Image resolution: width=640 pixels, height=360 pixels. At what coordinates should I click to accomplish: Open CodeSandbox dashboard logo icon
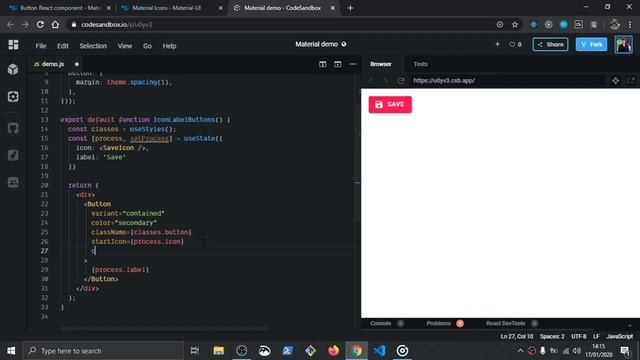(13, 45)
